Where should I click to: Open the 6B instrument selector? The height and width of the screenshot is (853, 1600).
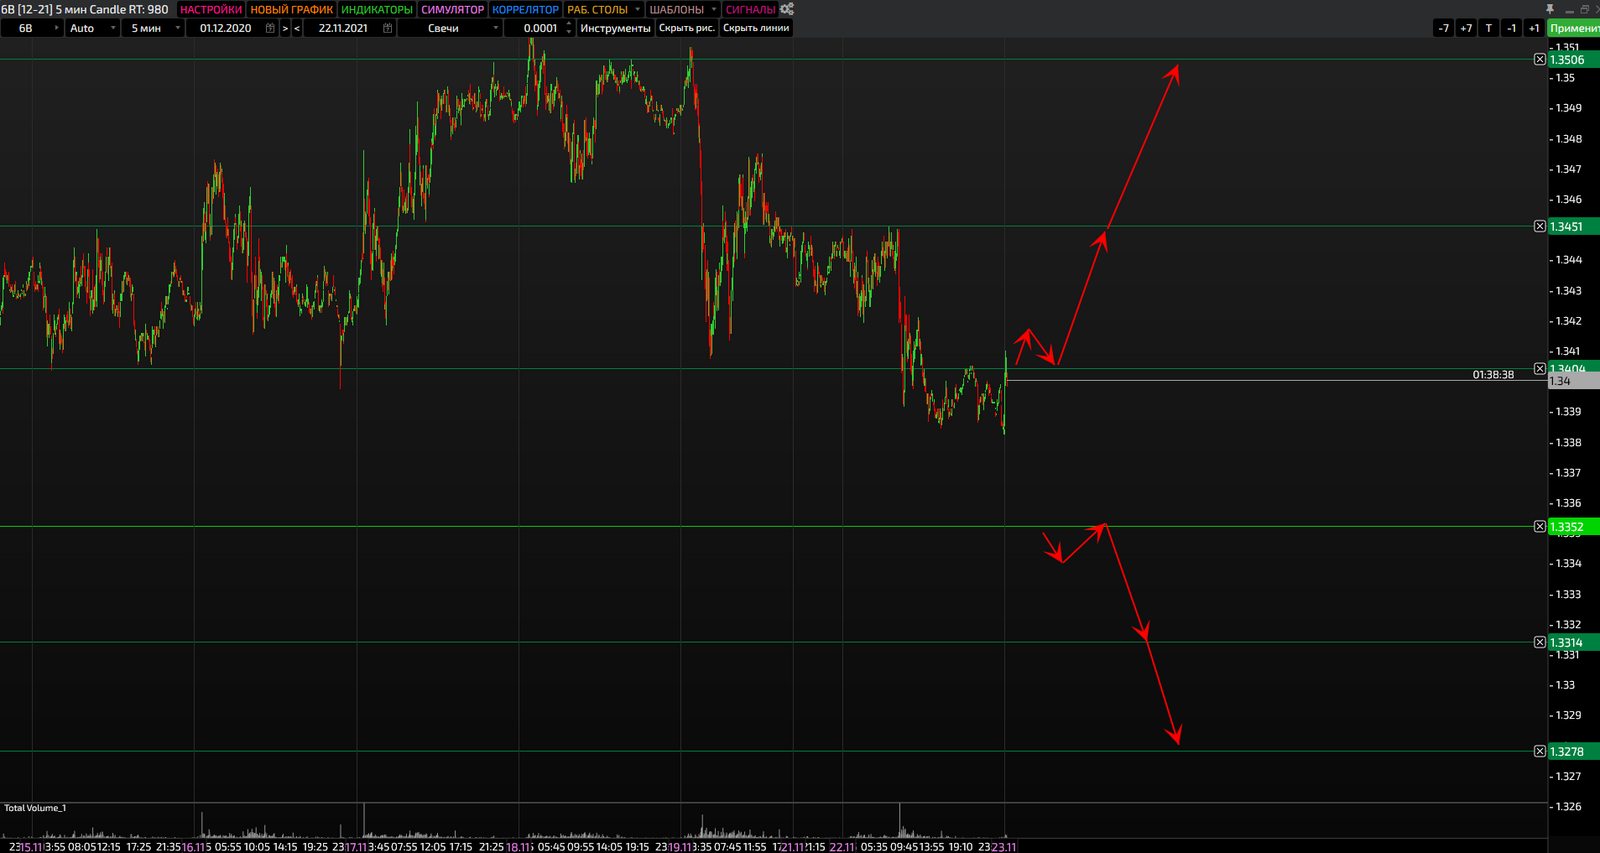32,28
